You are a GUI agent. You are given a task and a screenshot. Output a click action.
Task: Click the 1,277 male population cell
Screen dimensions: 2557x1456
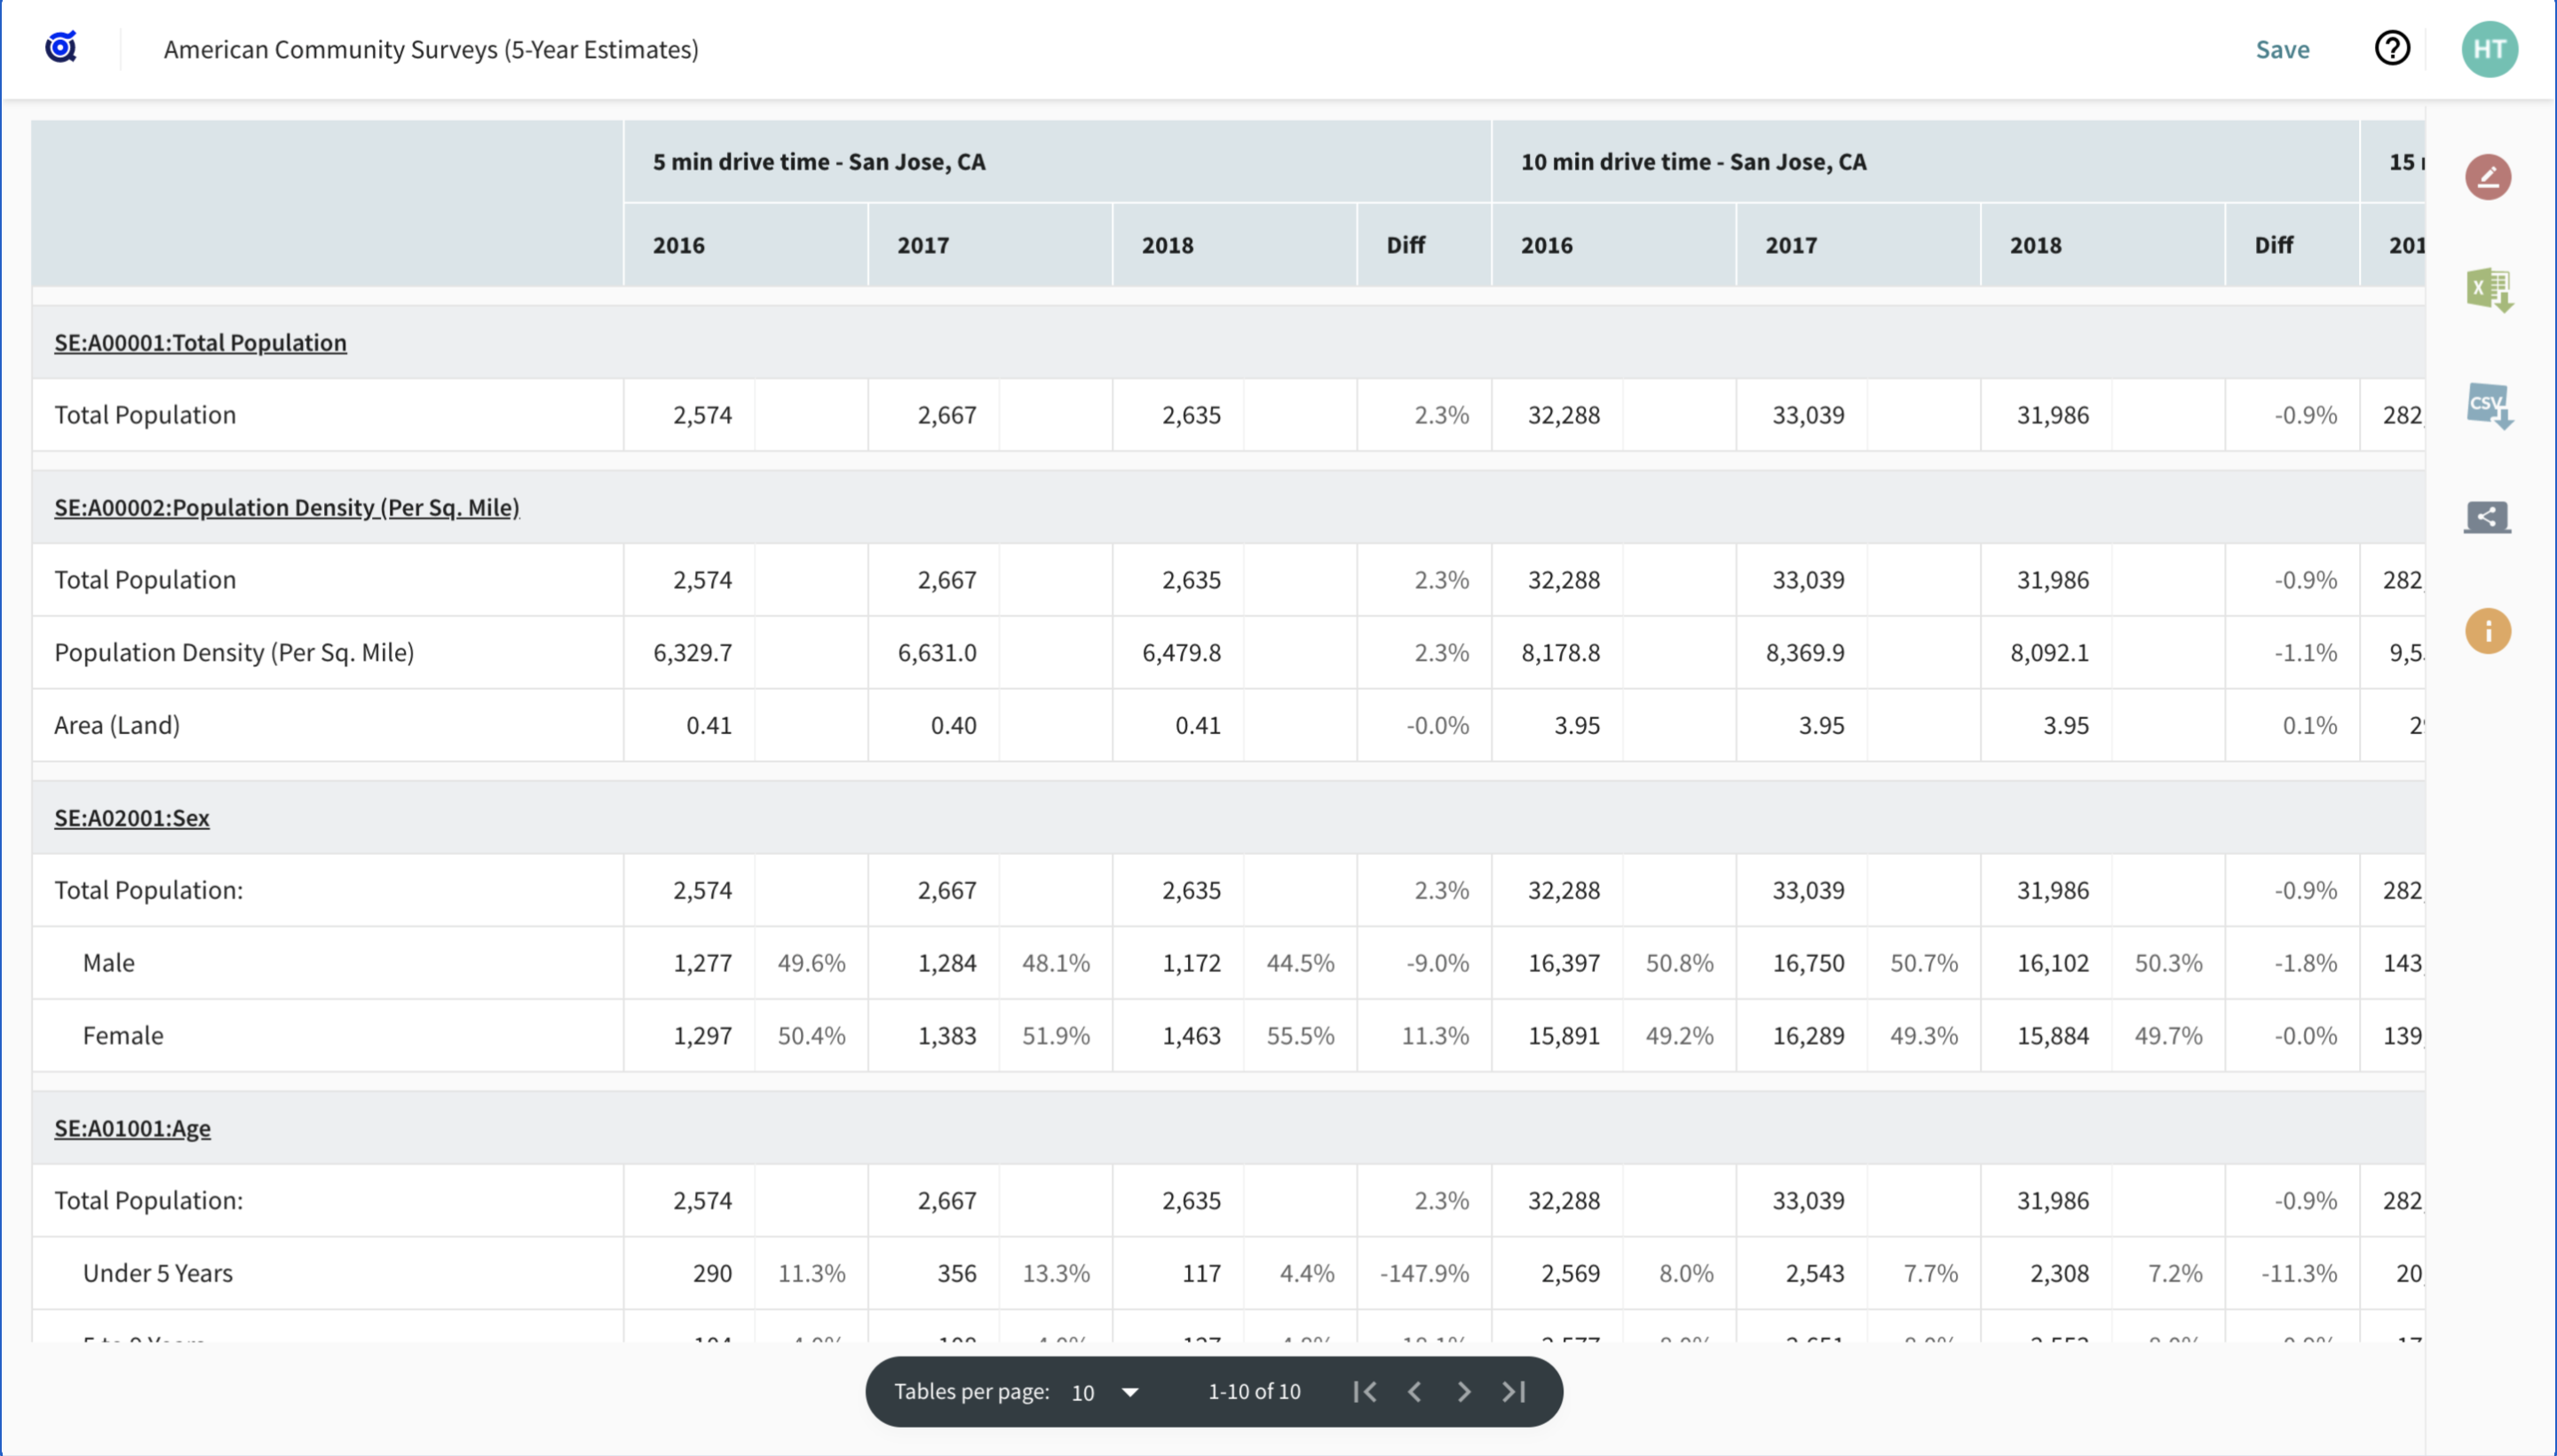click(x=702, y=962)
